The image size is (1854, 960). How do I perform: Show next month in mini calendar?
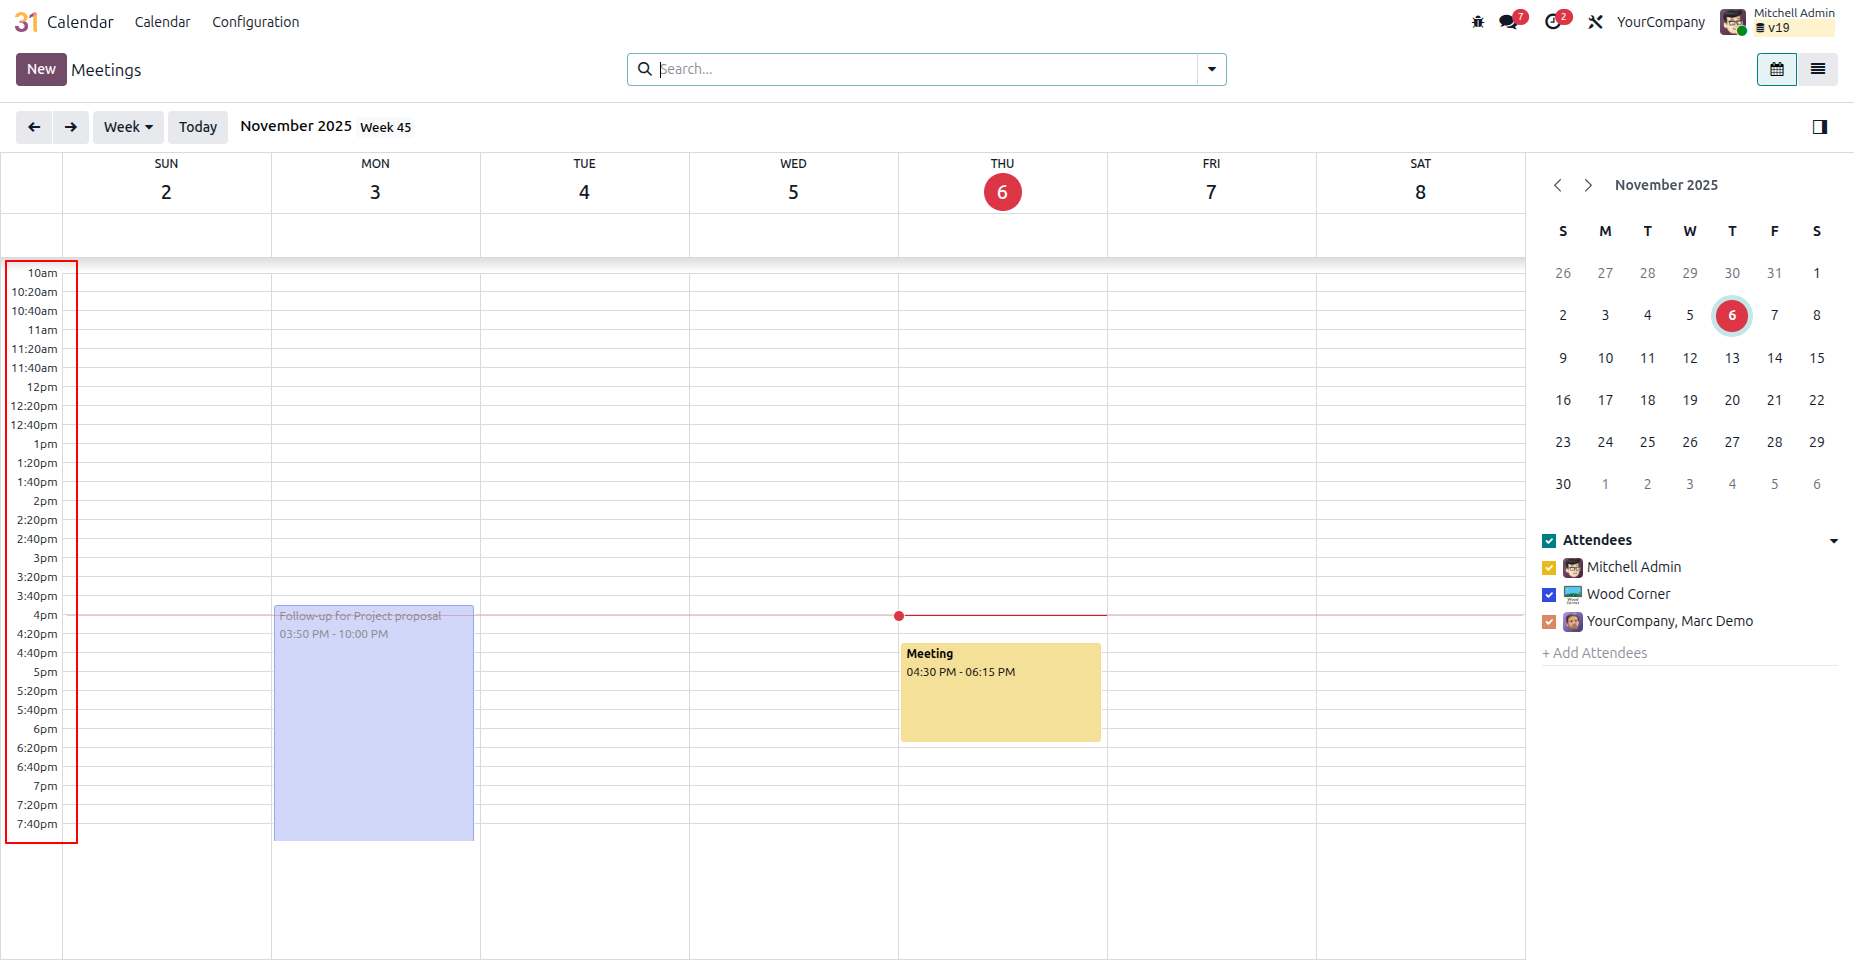pos(1588,185)
